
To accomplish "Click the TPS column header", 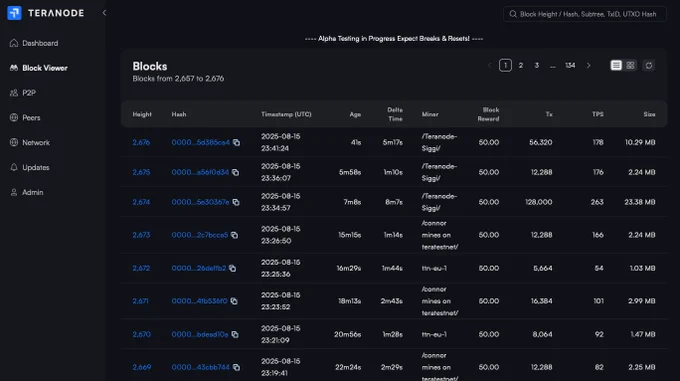I will [598, 114].
